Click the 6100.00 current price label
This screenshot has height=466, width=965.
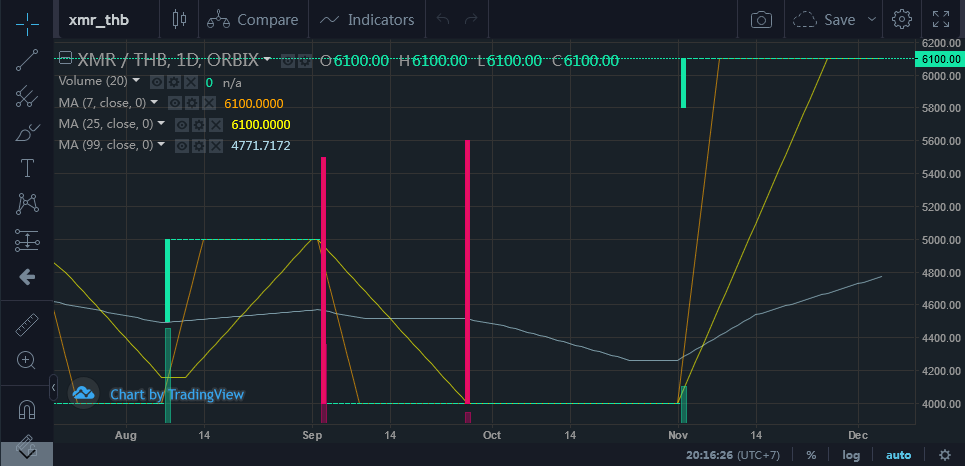(x=940, y=59)
